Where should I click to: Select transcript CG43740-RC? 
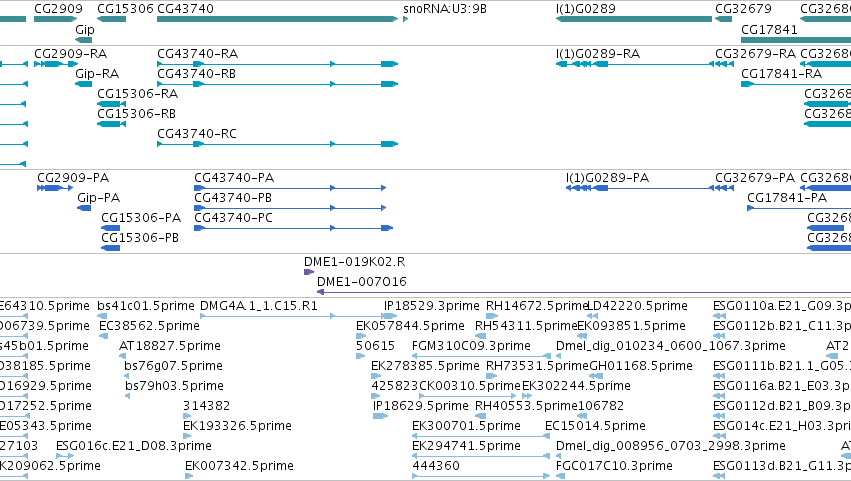tap(277, 144)
